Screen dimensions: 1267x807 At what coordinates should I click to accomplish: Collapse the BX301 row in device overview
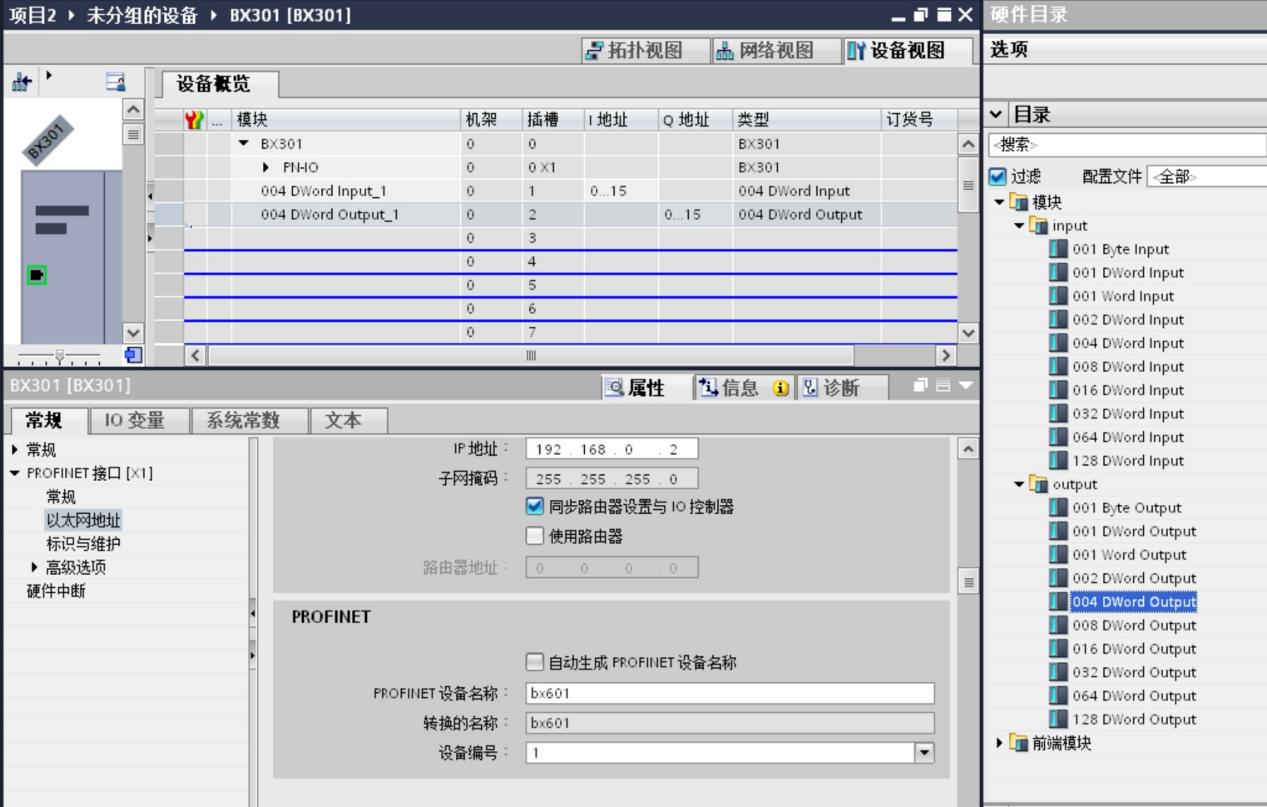click(x=244, y=144)
